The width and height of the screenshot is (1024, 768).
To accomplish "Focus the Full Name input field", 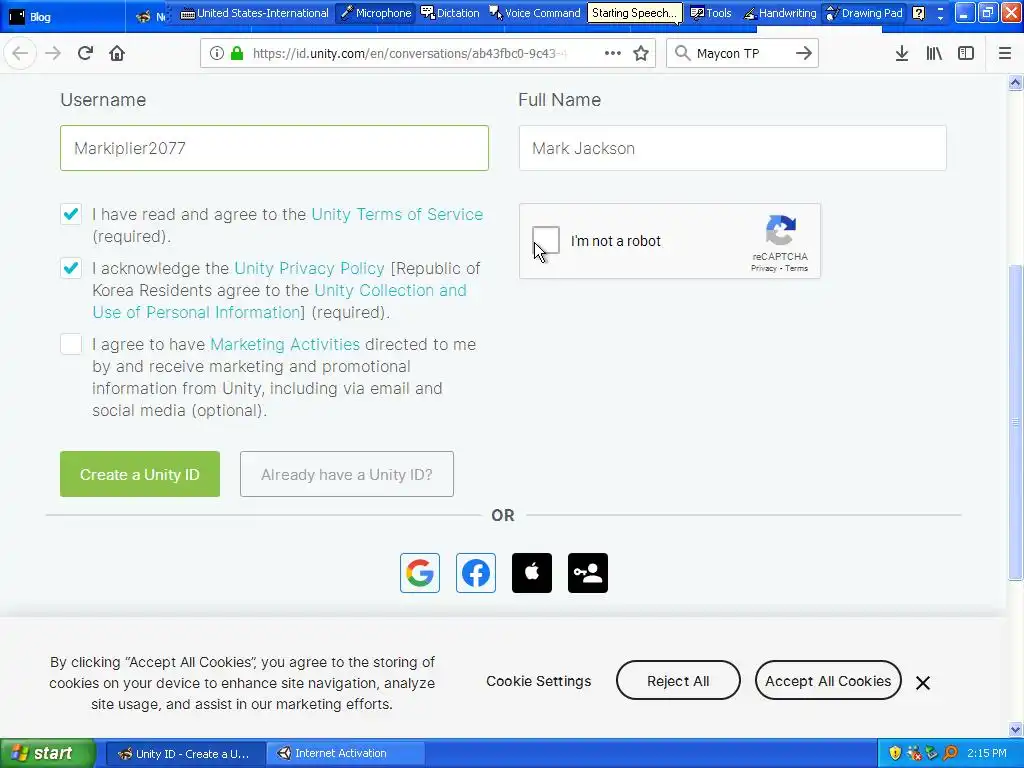I will 733,148.
